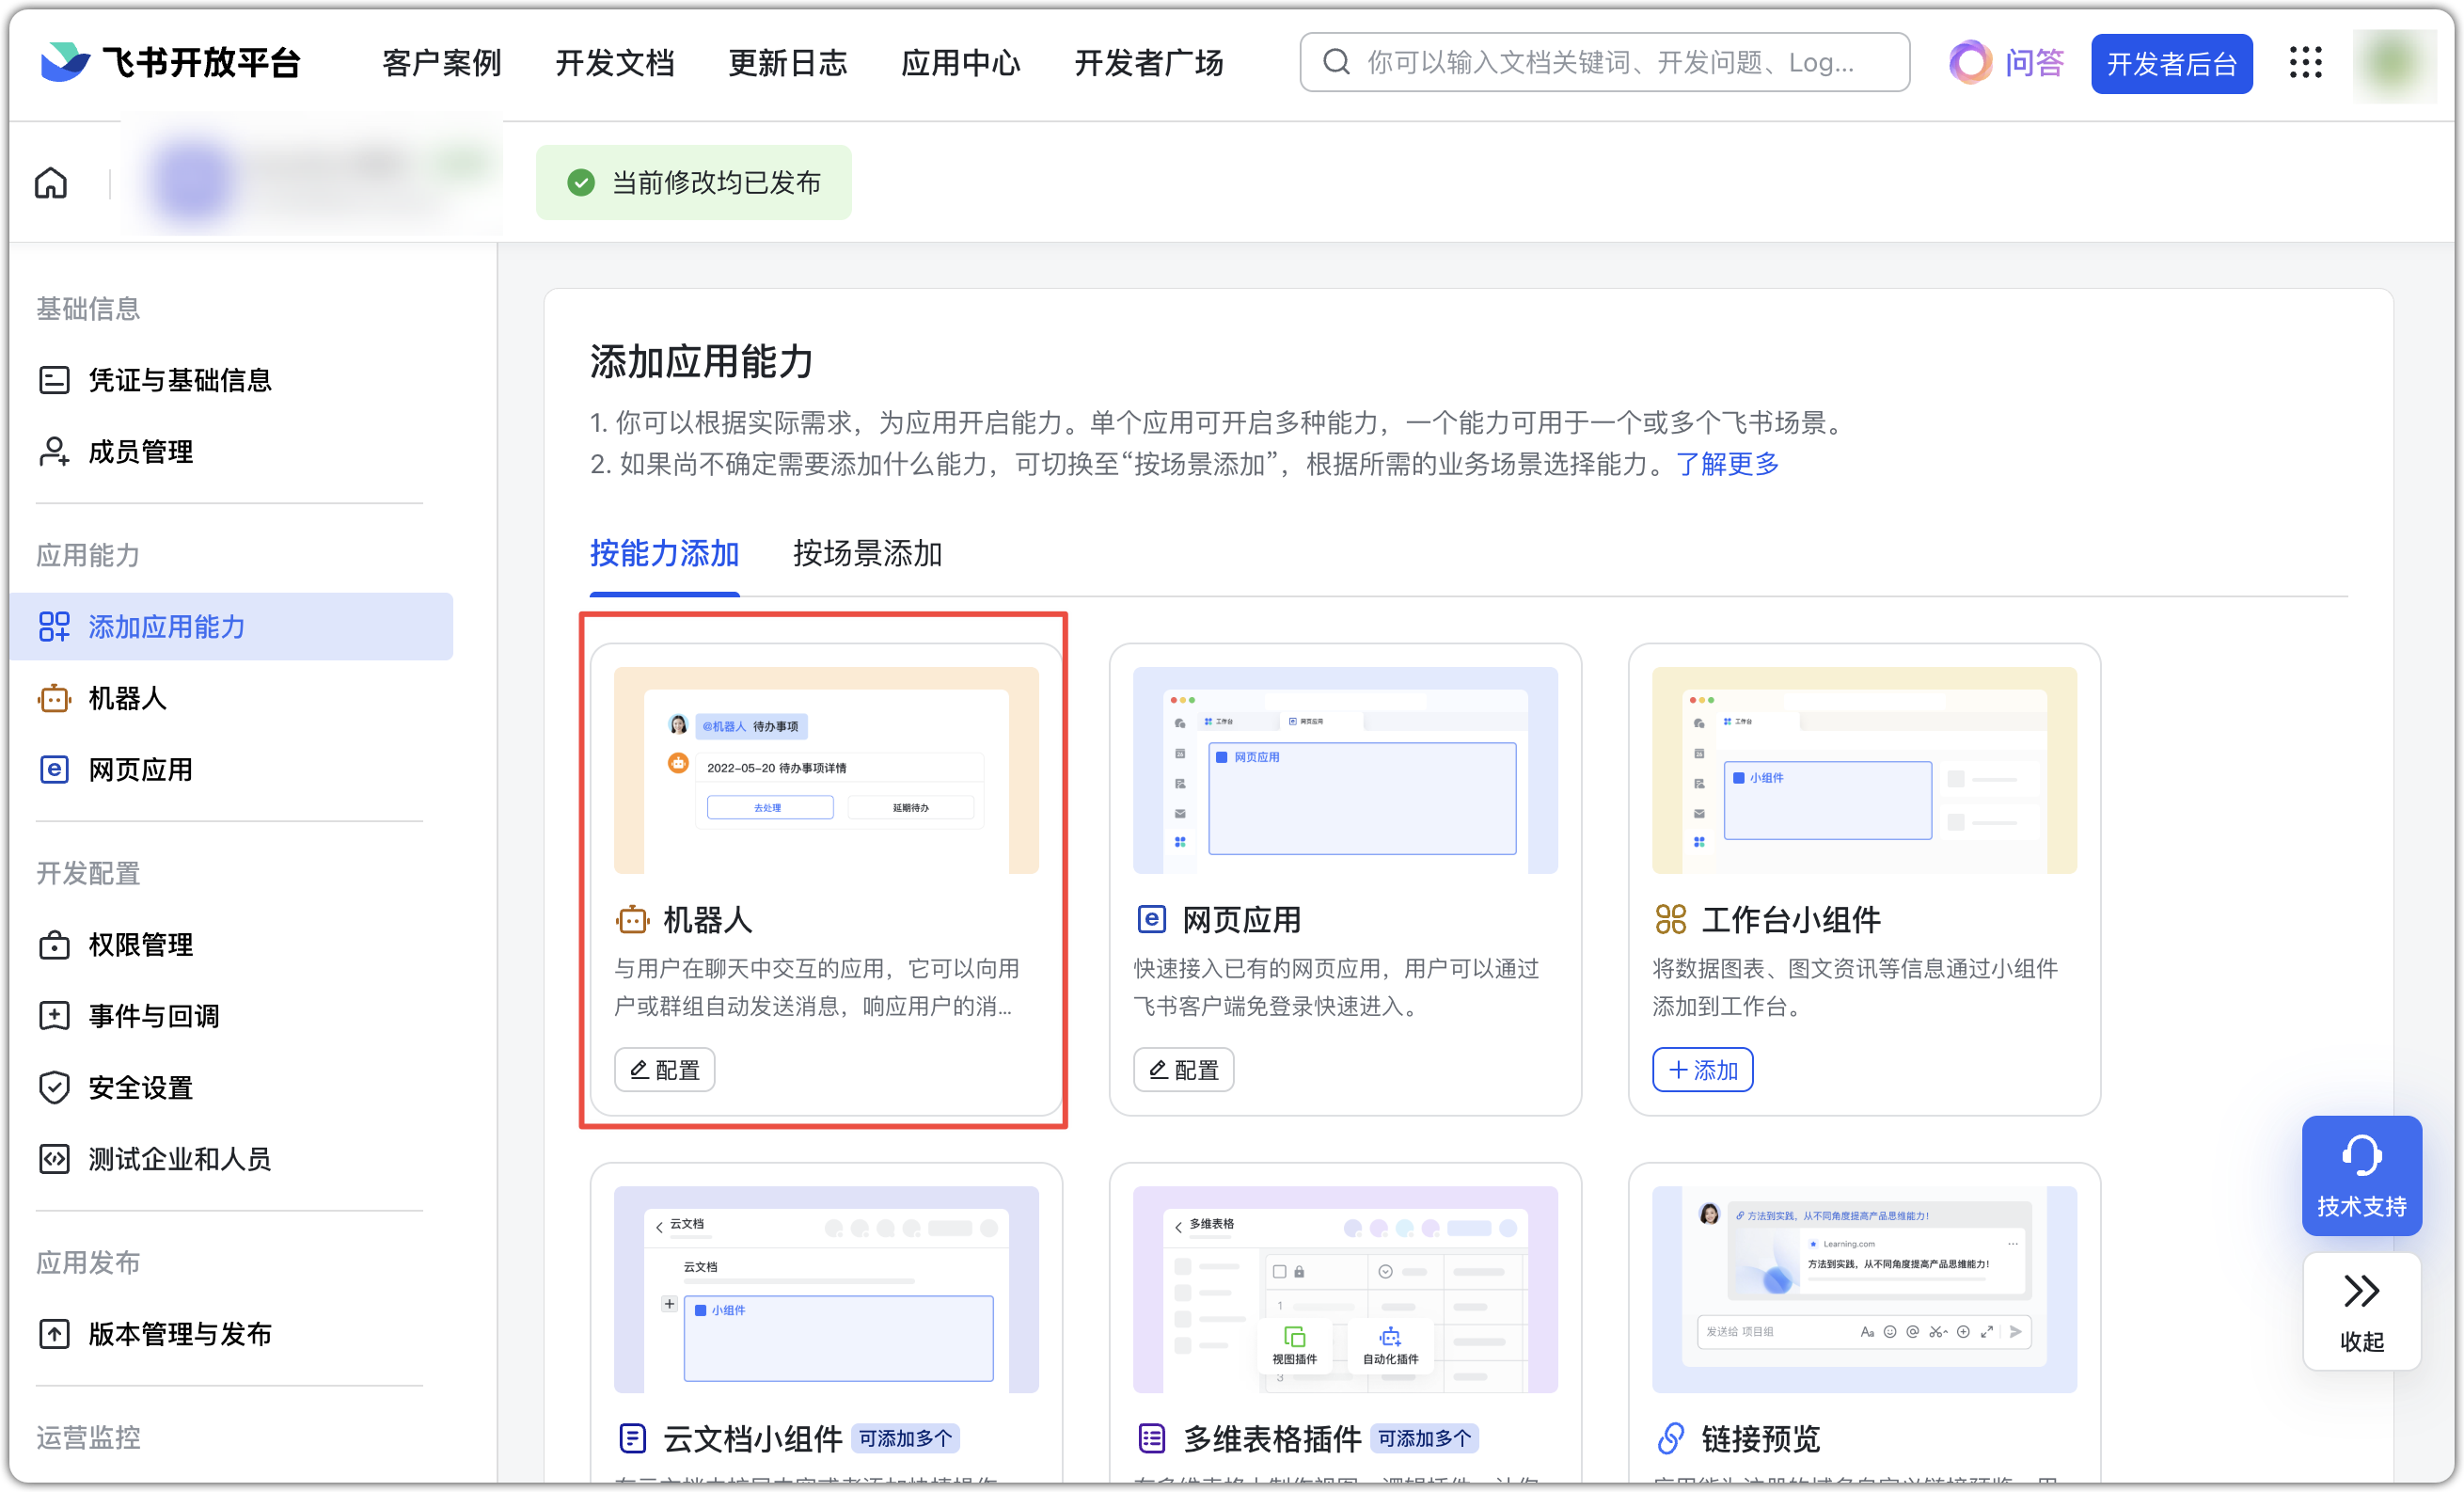Open the 了解更多 link

click(1727, 464)
